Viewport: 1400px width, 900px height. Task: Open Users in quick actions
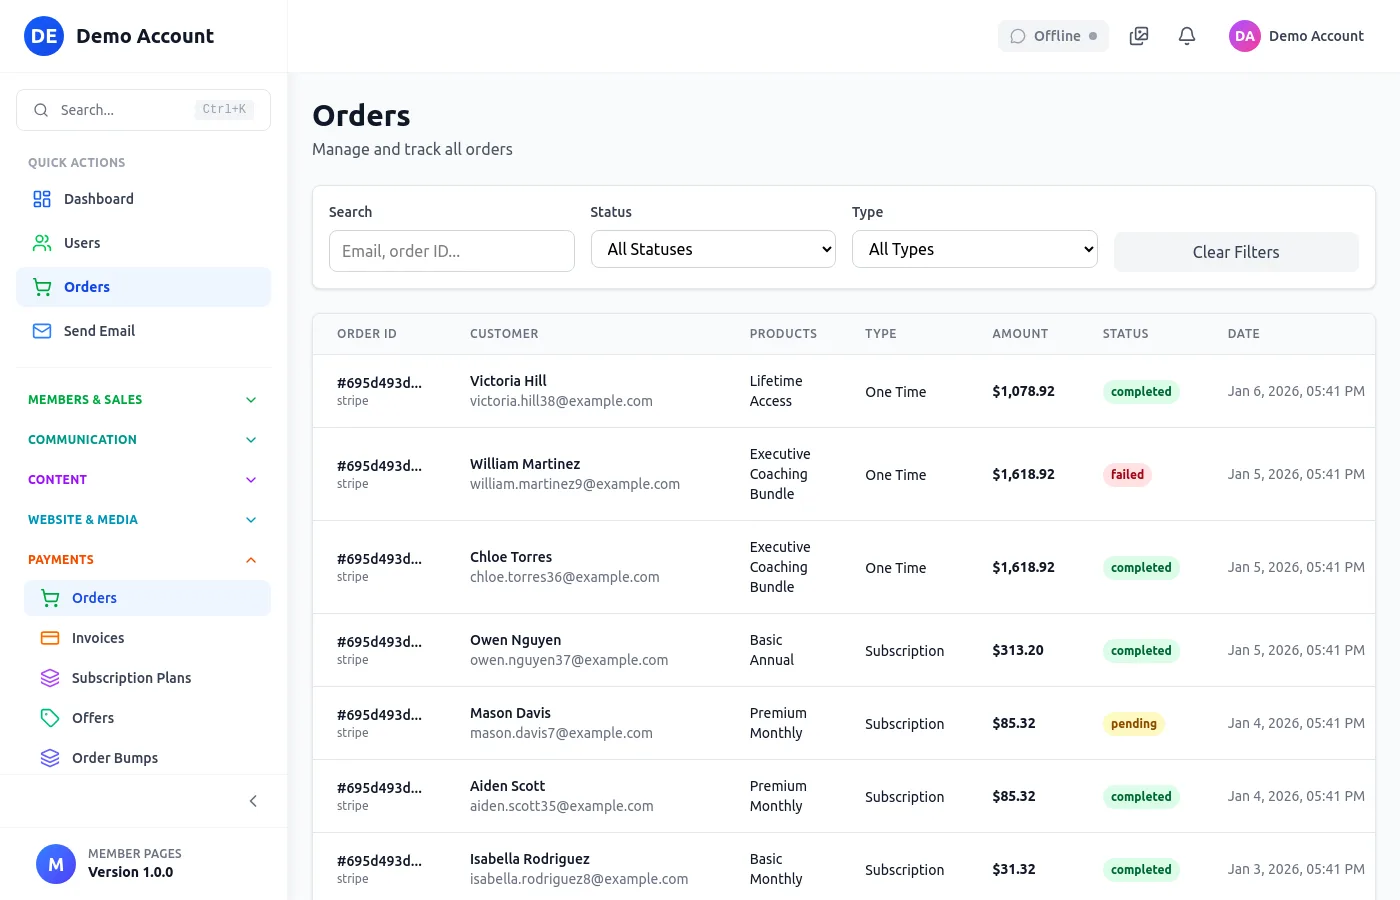tap(143, 243)
